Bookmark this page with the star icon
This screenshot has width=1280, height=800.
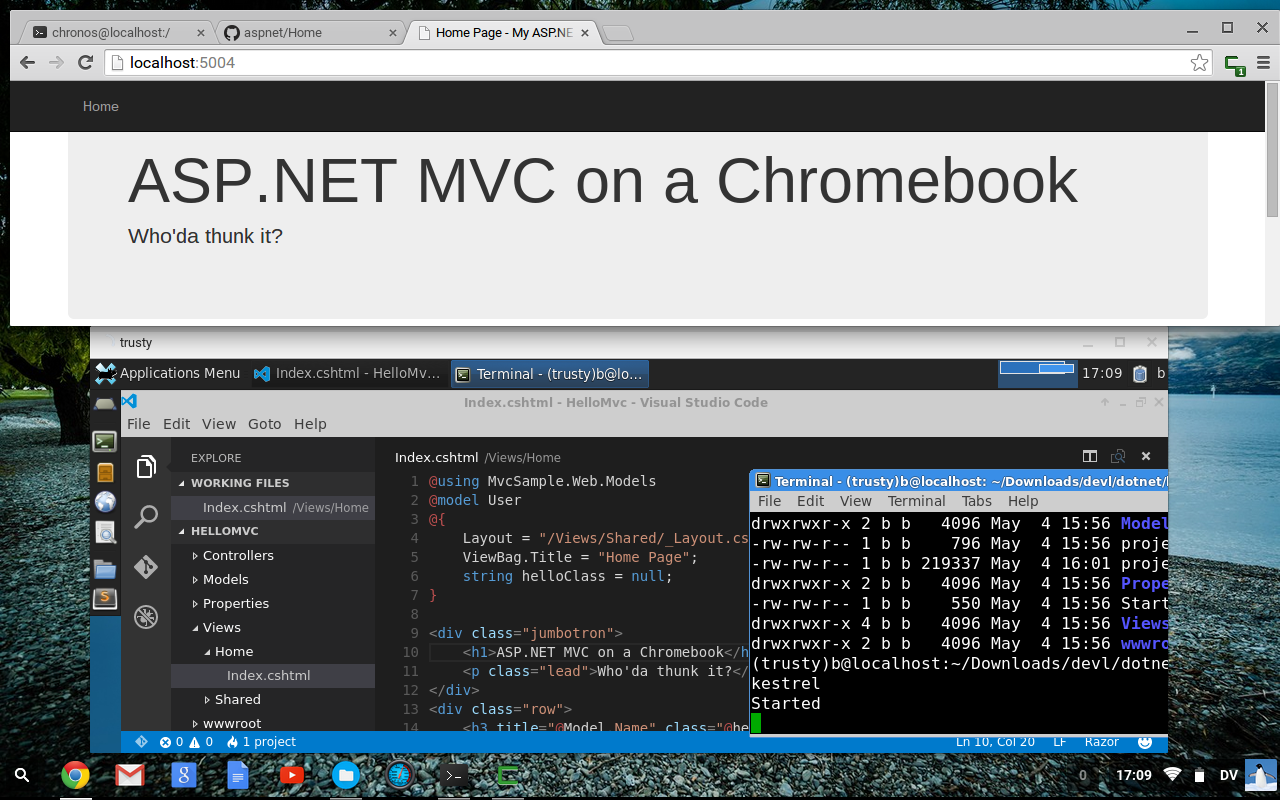[1199, 63]
